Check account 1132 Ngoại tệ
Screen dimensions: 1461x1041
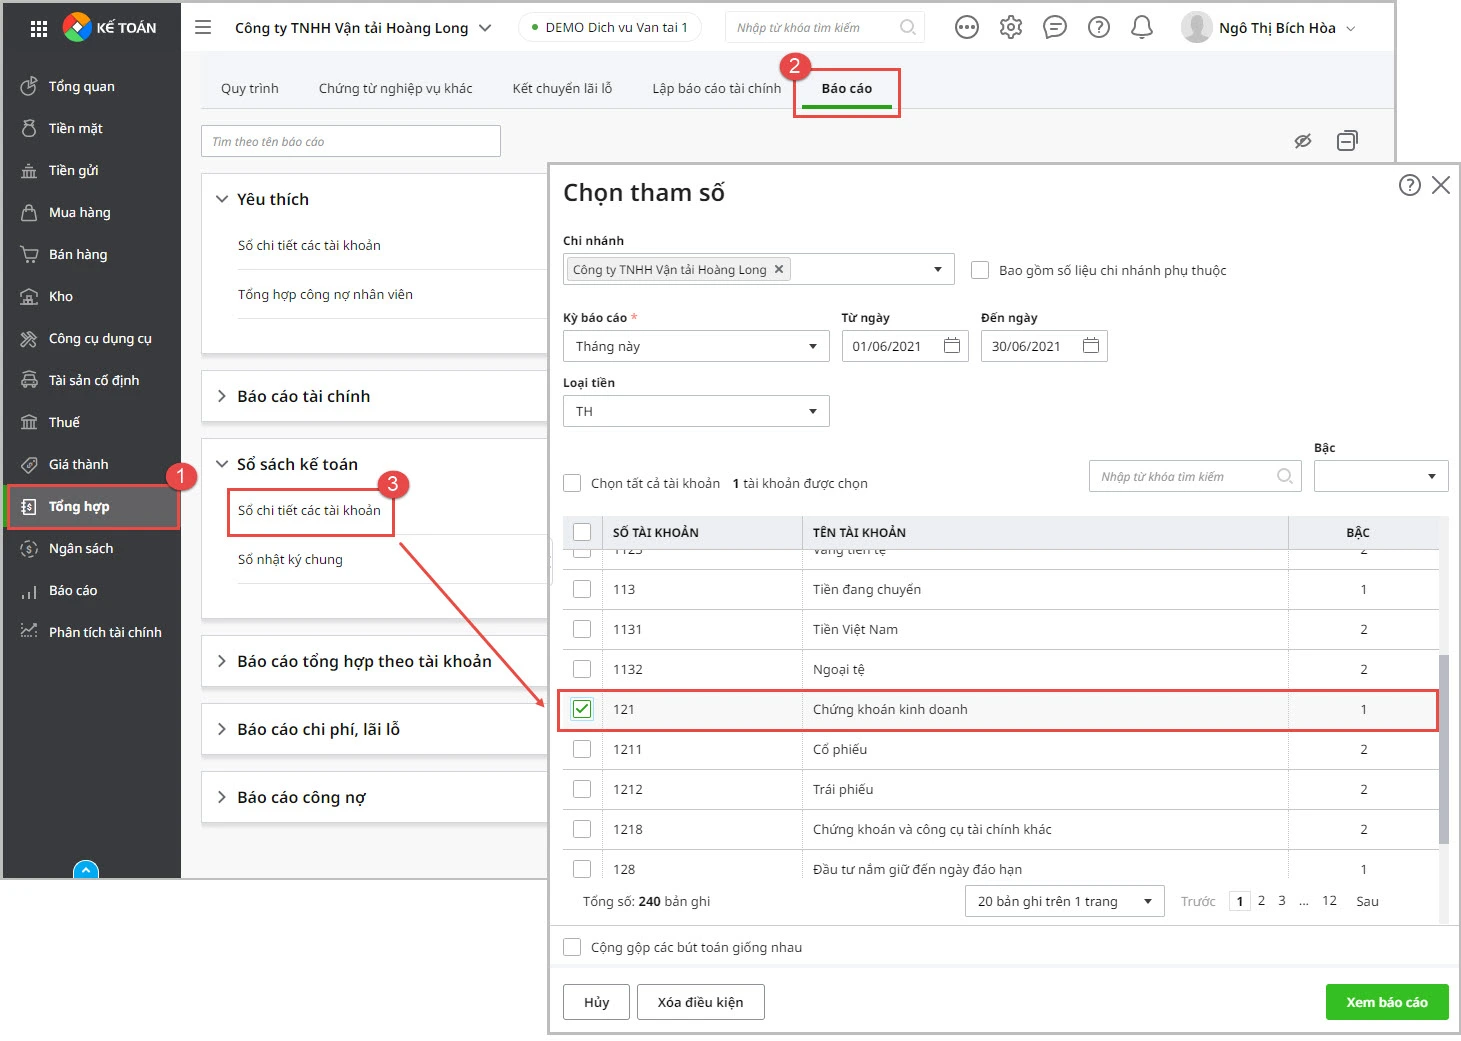tap(582, 669)
